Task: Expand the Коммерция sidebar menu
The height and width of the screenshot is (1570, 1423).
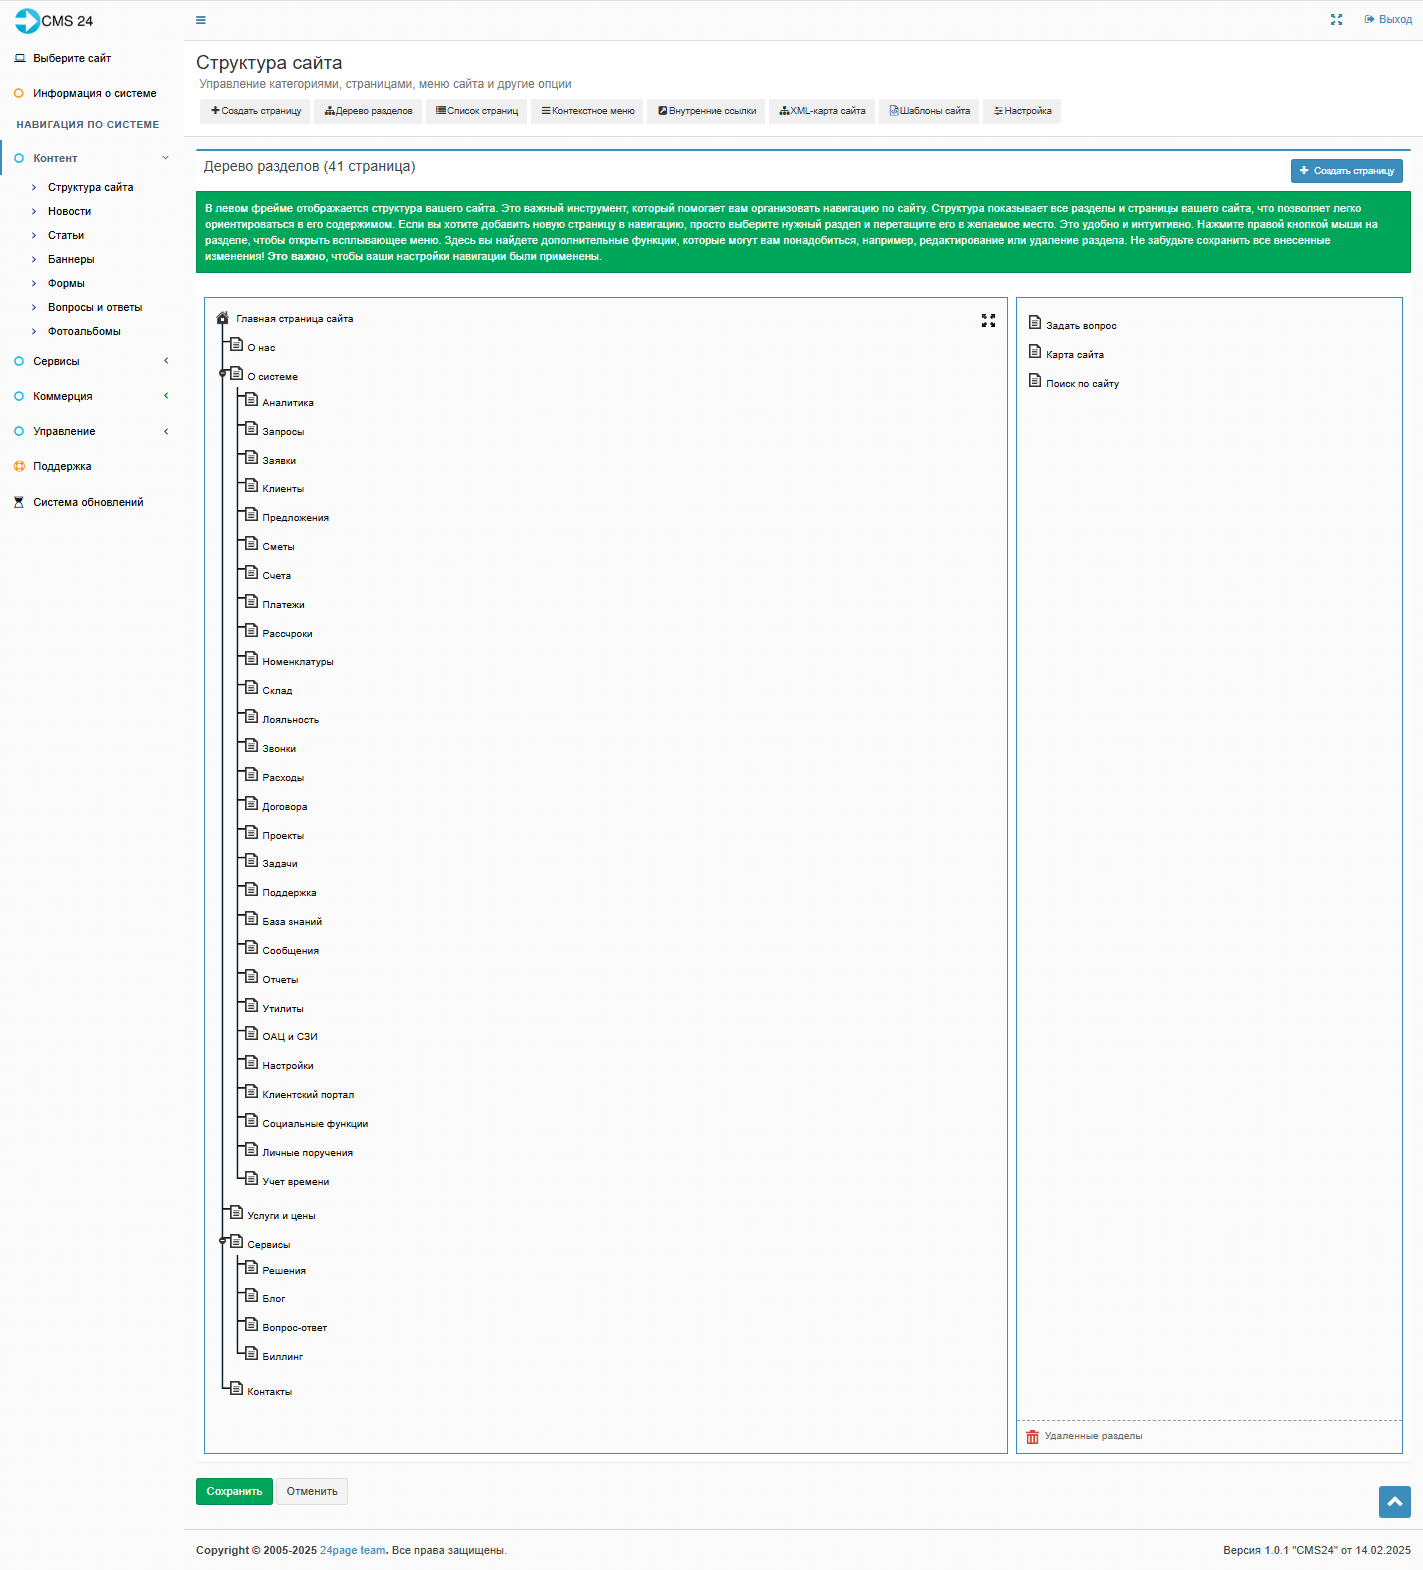Action: click(63, 397)
